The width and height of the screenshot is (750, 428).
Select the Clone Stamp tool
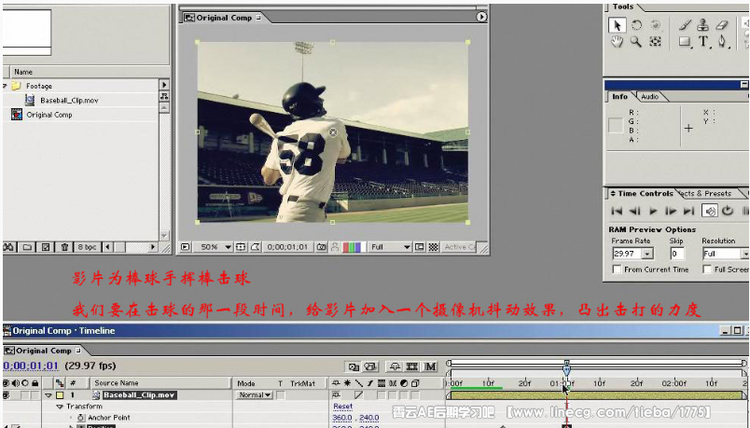tap(703, 25)
